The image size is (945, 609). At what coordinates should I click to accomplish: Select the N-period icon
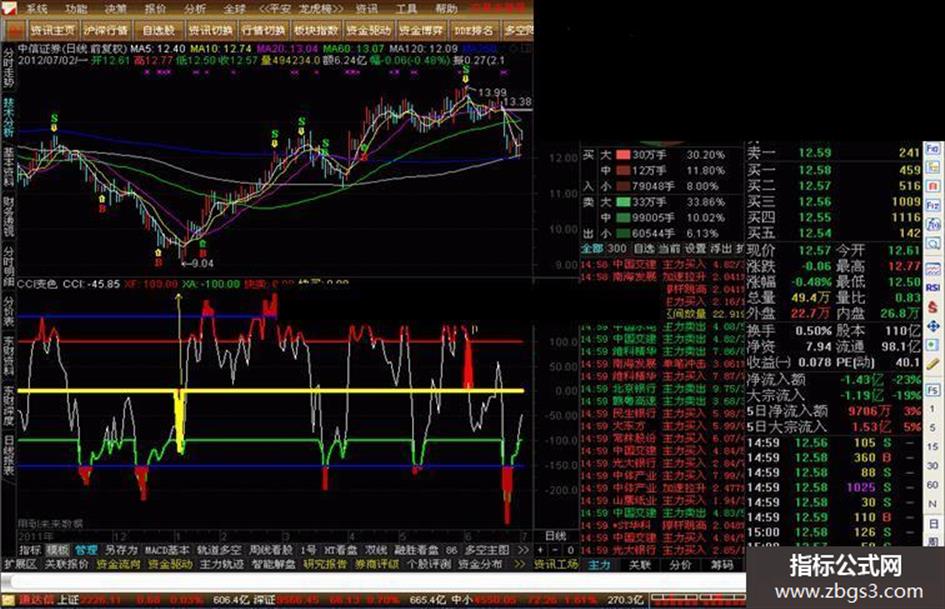coord(933,504)
